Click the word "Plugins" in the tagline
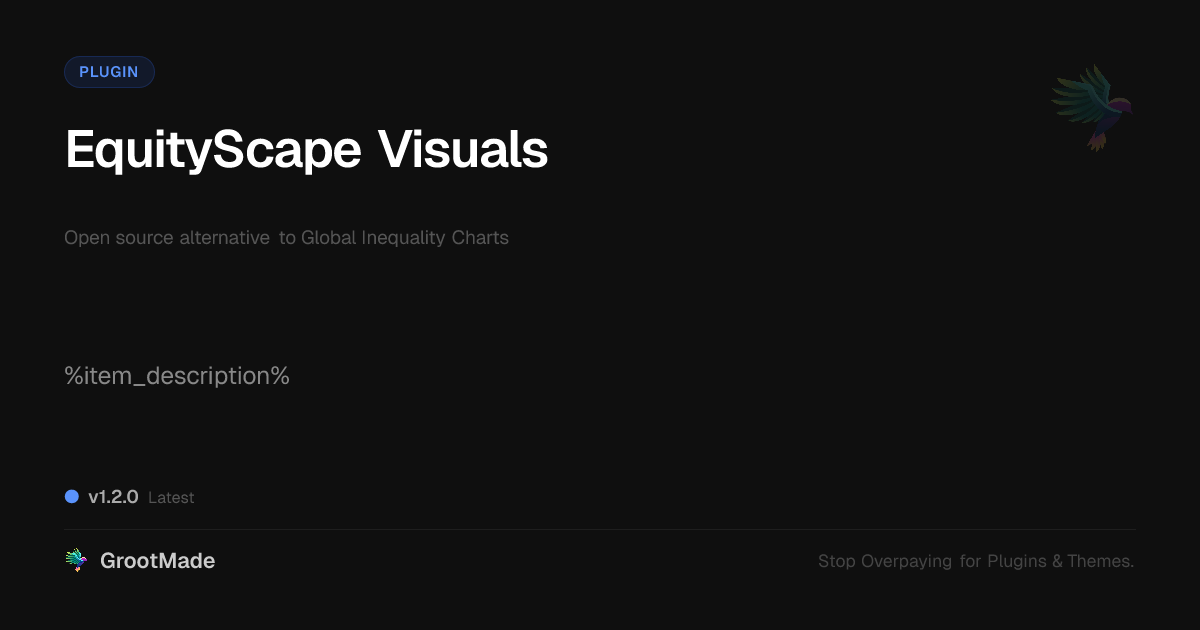 point(1017,562)
